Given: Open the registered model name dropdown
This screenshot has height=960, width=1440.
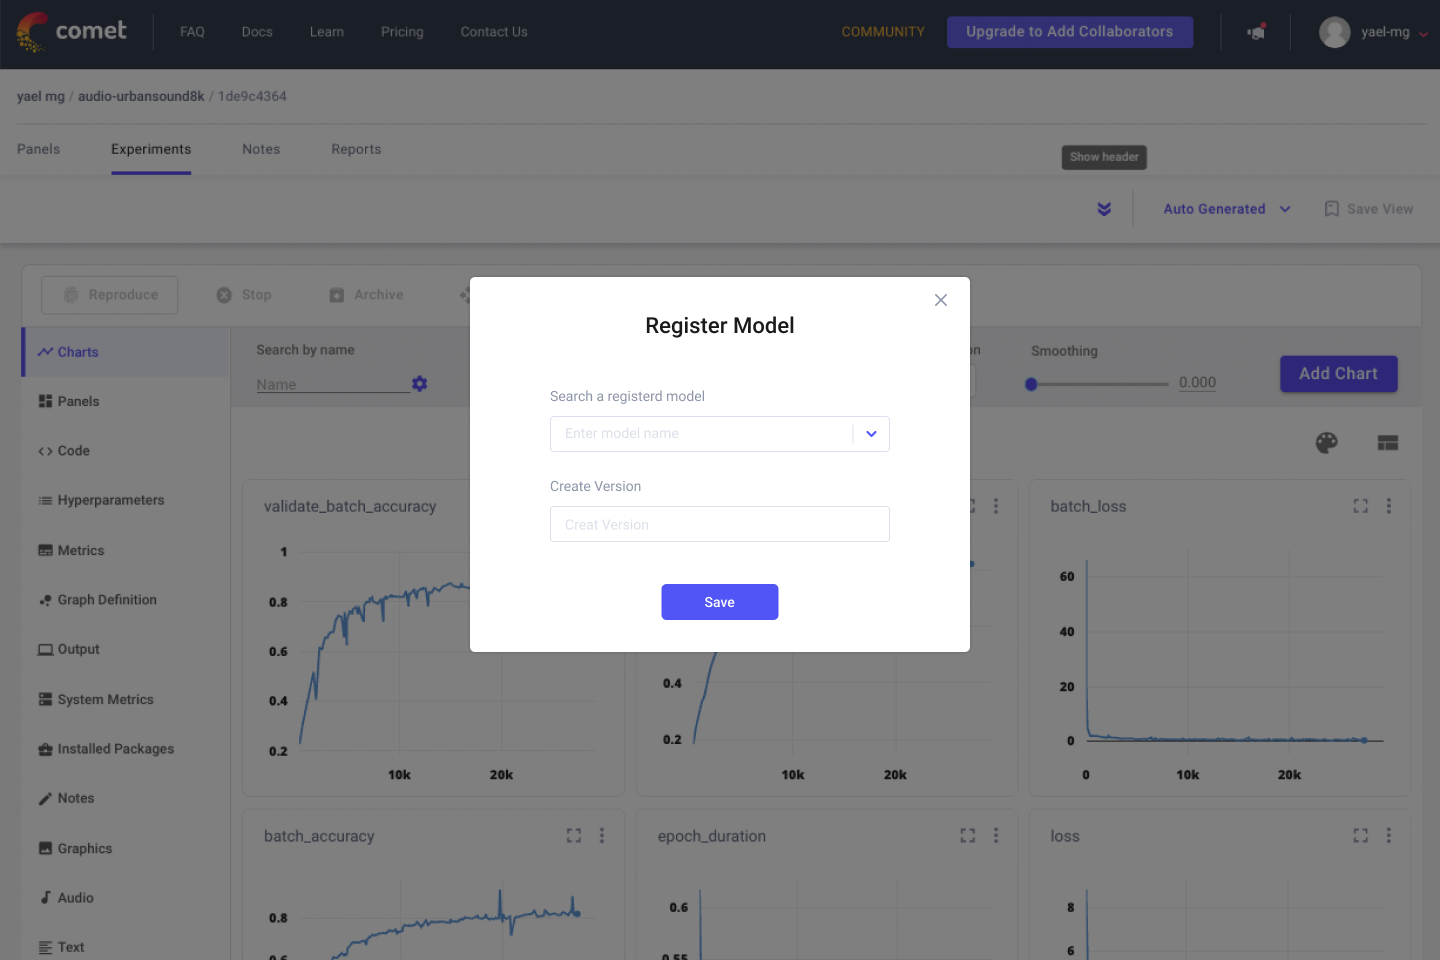Looking at the screenshot, I should [871, 434].
